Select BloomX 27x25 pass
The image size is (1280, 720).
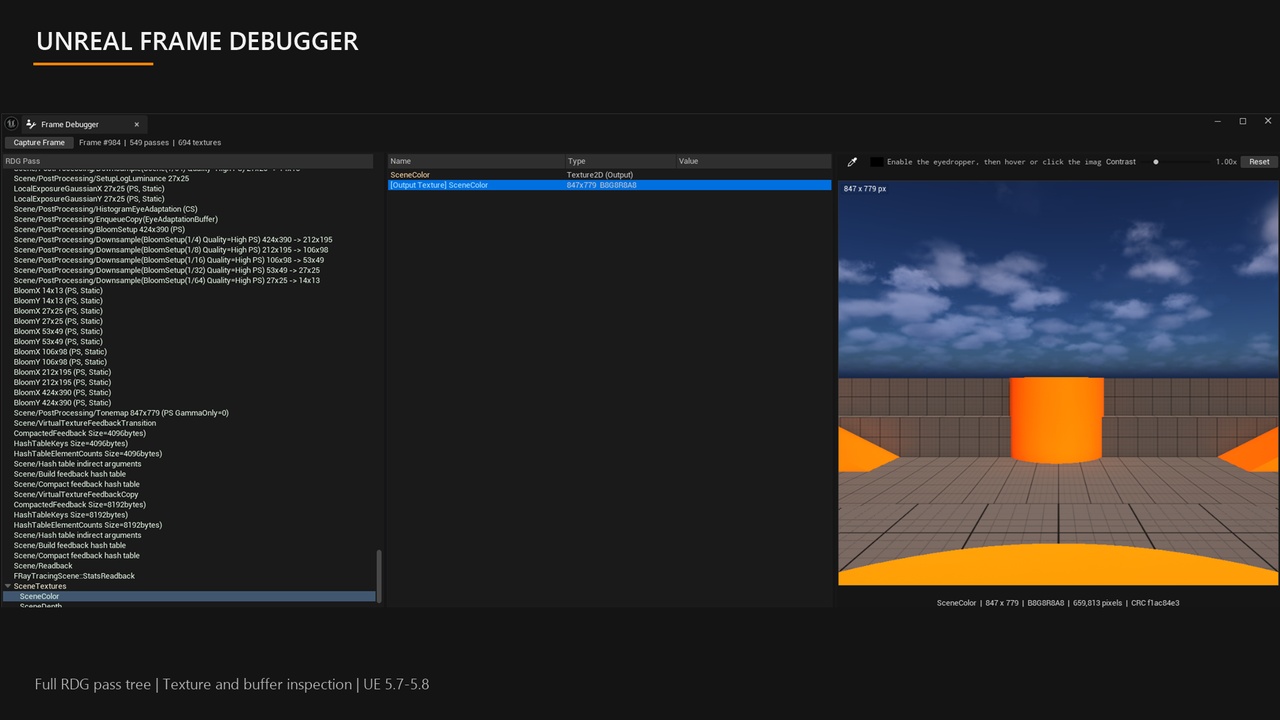point(58,311)
